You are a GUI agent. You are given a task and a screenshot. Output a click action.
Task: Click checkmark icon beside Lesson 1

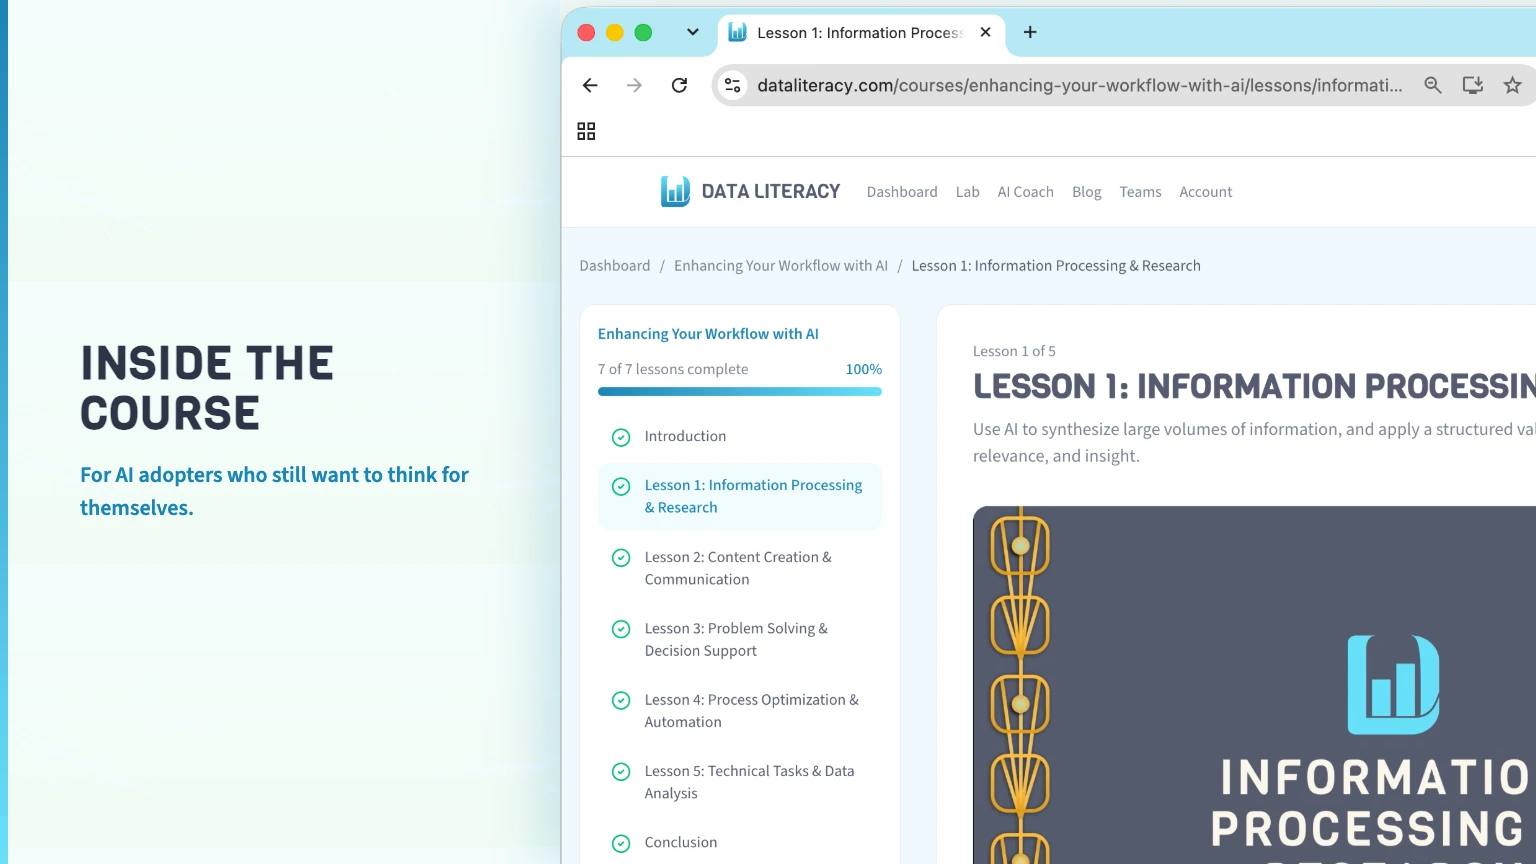tap(621, 486)
